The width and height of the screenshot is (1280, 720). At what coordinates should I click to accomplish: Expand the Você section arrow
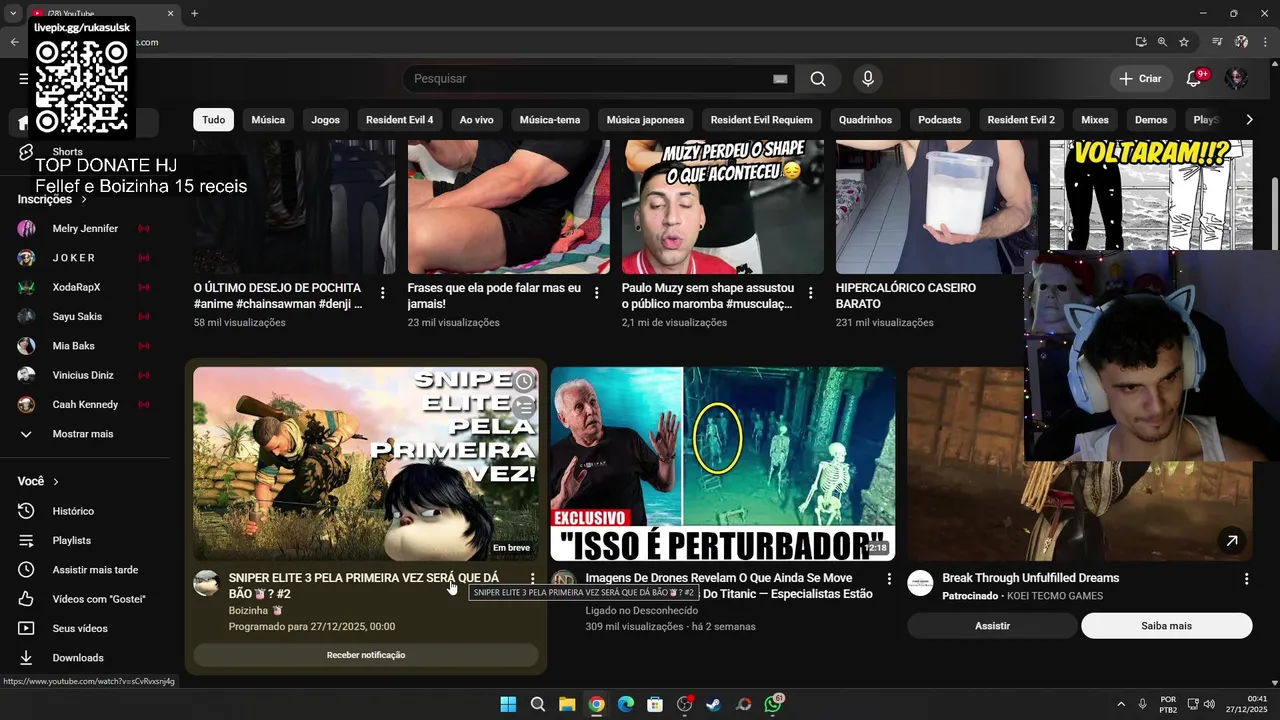tap(56, 482)
